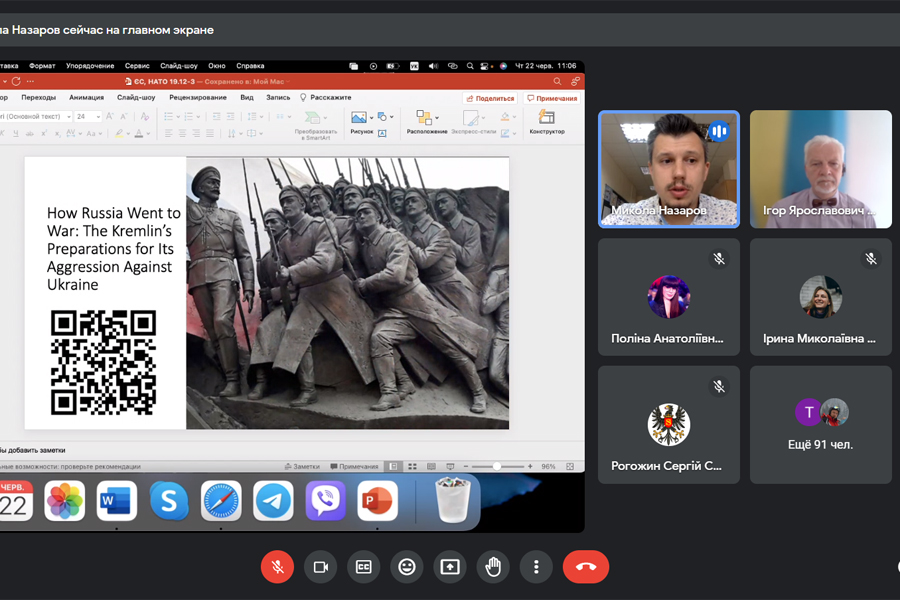Turn on closed captions

[364, 567]
